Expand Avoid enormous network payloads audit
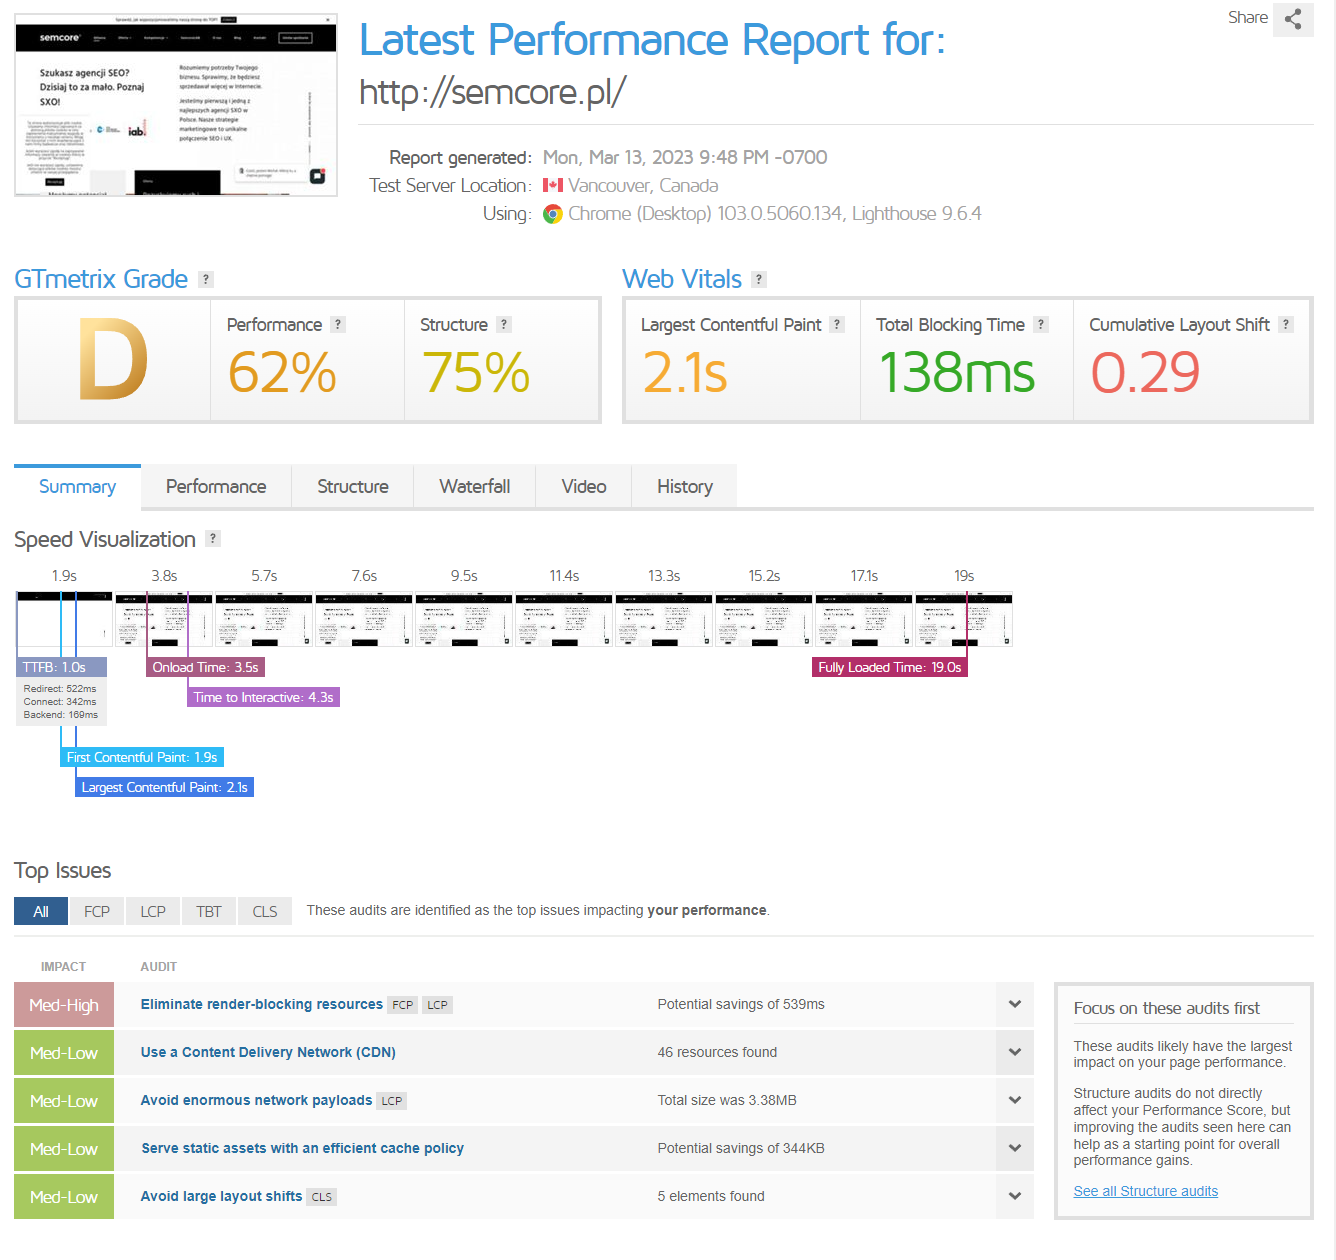 tap(1015, 1101)
